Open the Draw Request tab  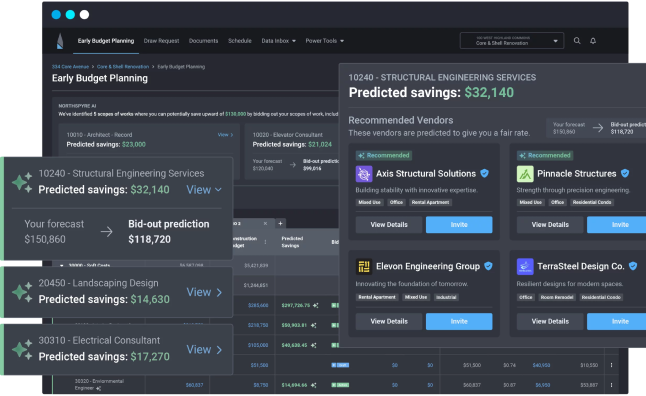tap(161, 41)
